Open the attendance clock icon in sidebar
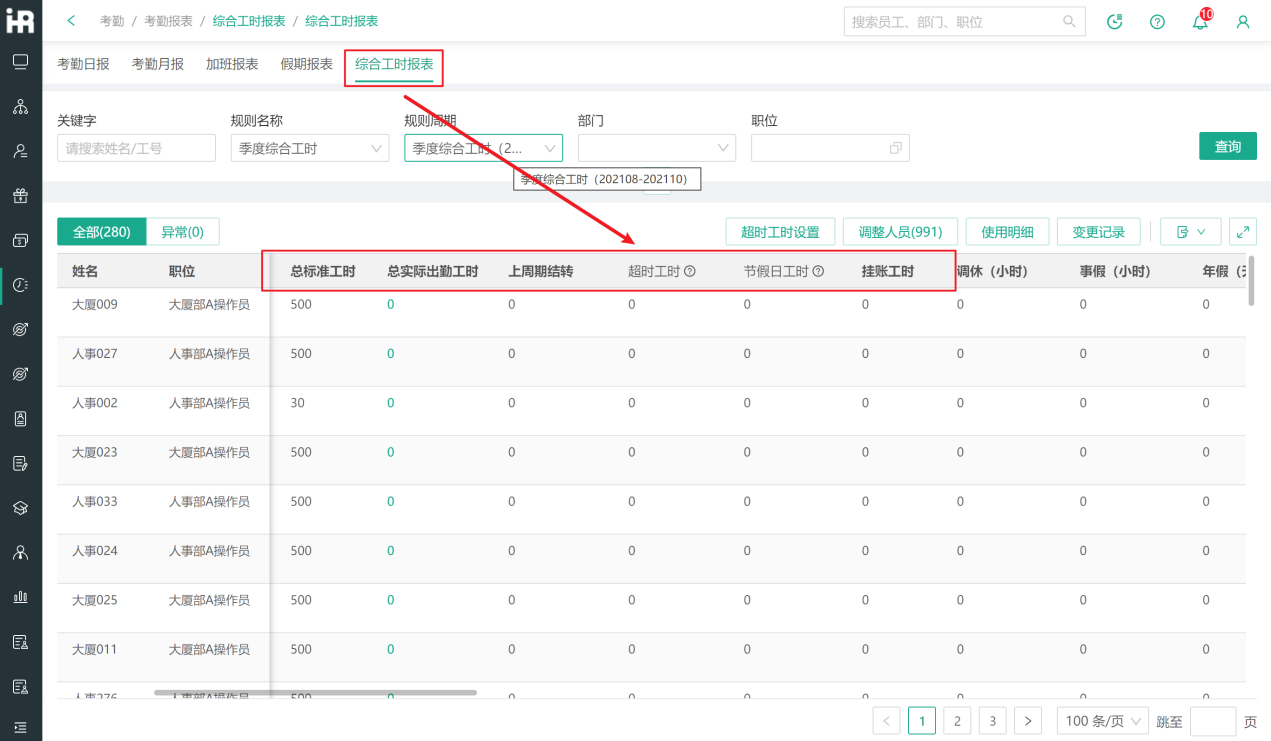This screenshot has width=1271, height=741. click(20, 285)
